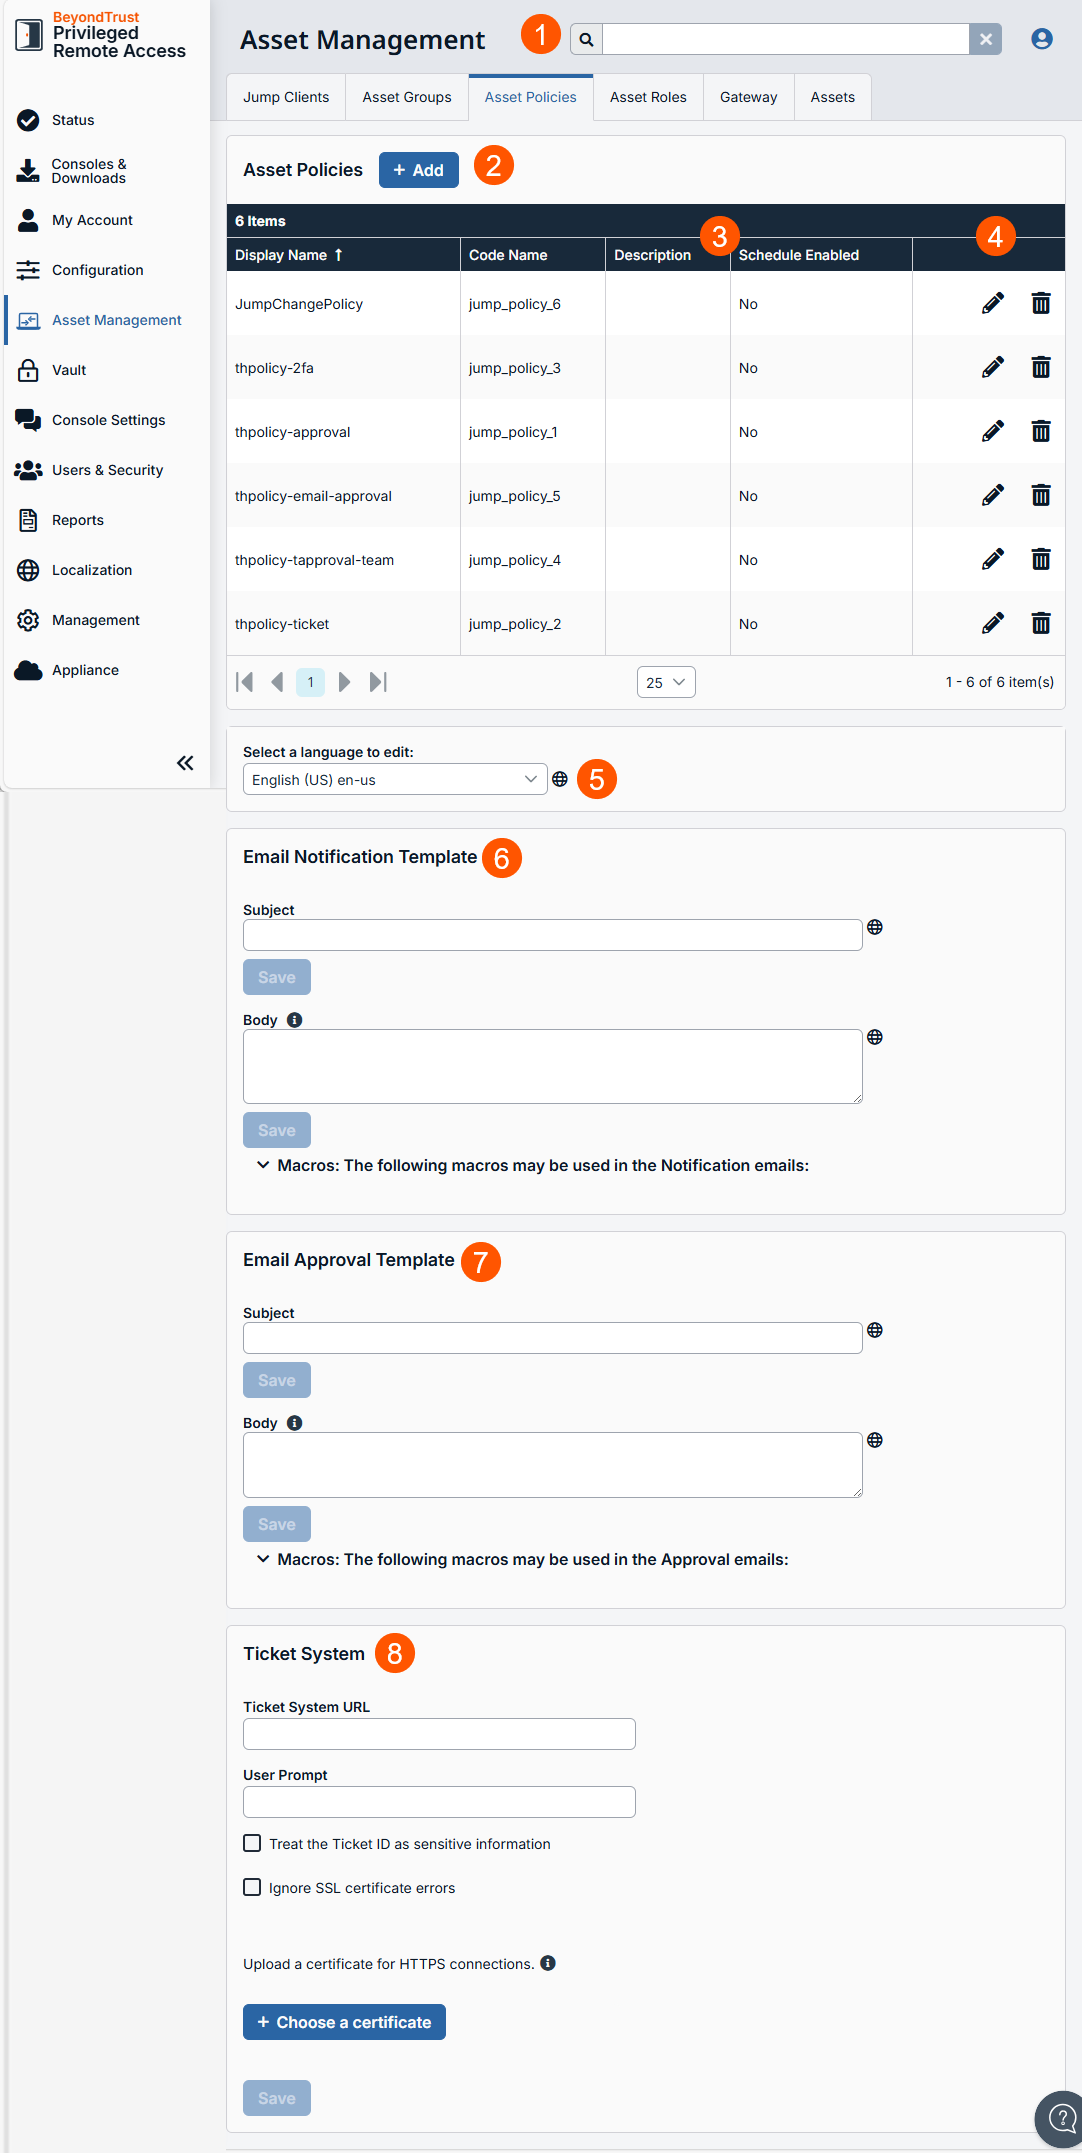Change the items-per-page dropdown showing 25
The height and width of the screenshot is (2153, 1082).
coord(665,681)
